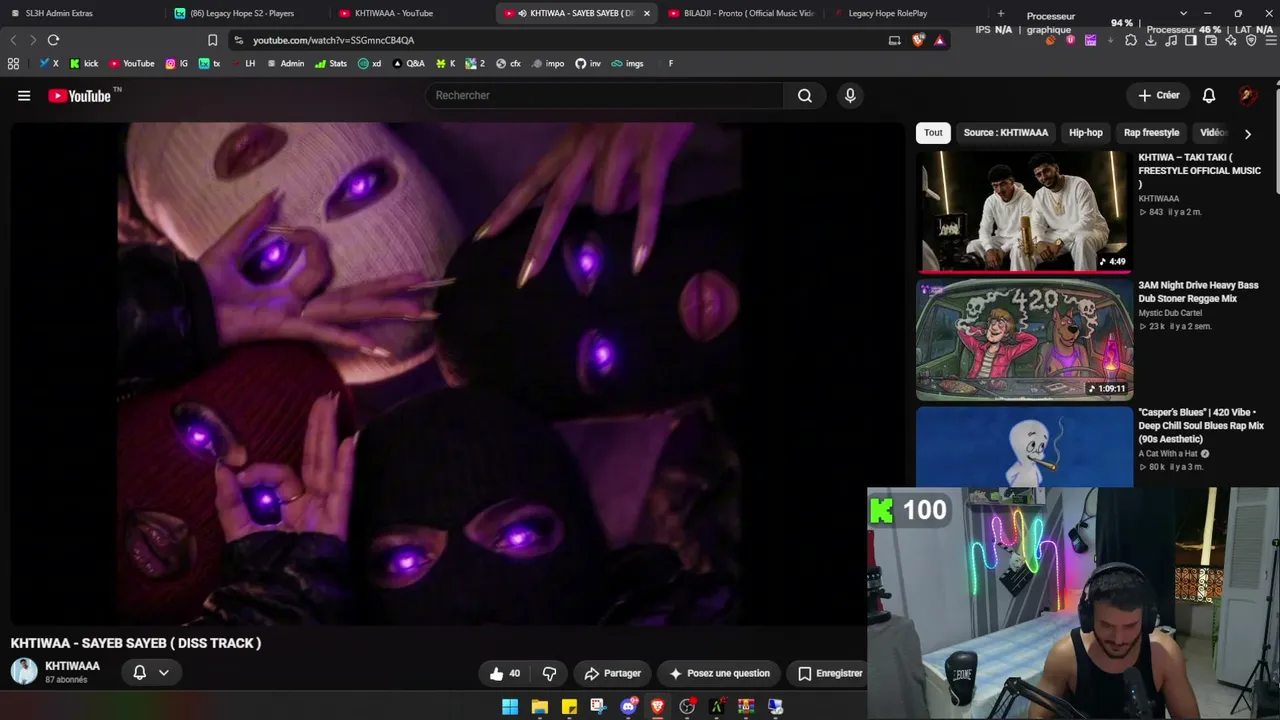Open the Q&A bookmark

pyautogui.click(x=408, y=64)
